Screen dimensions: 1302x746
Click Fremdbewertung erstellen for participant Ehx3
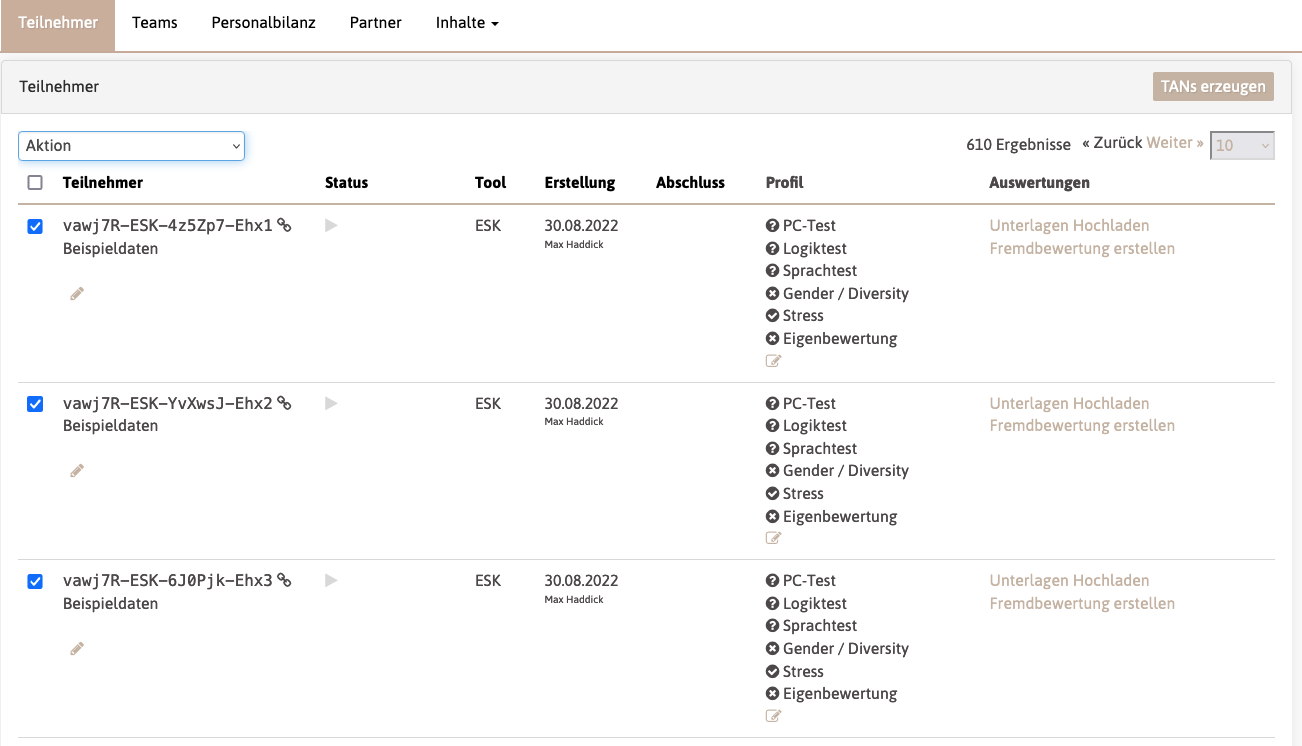point(1082,603)
